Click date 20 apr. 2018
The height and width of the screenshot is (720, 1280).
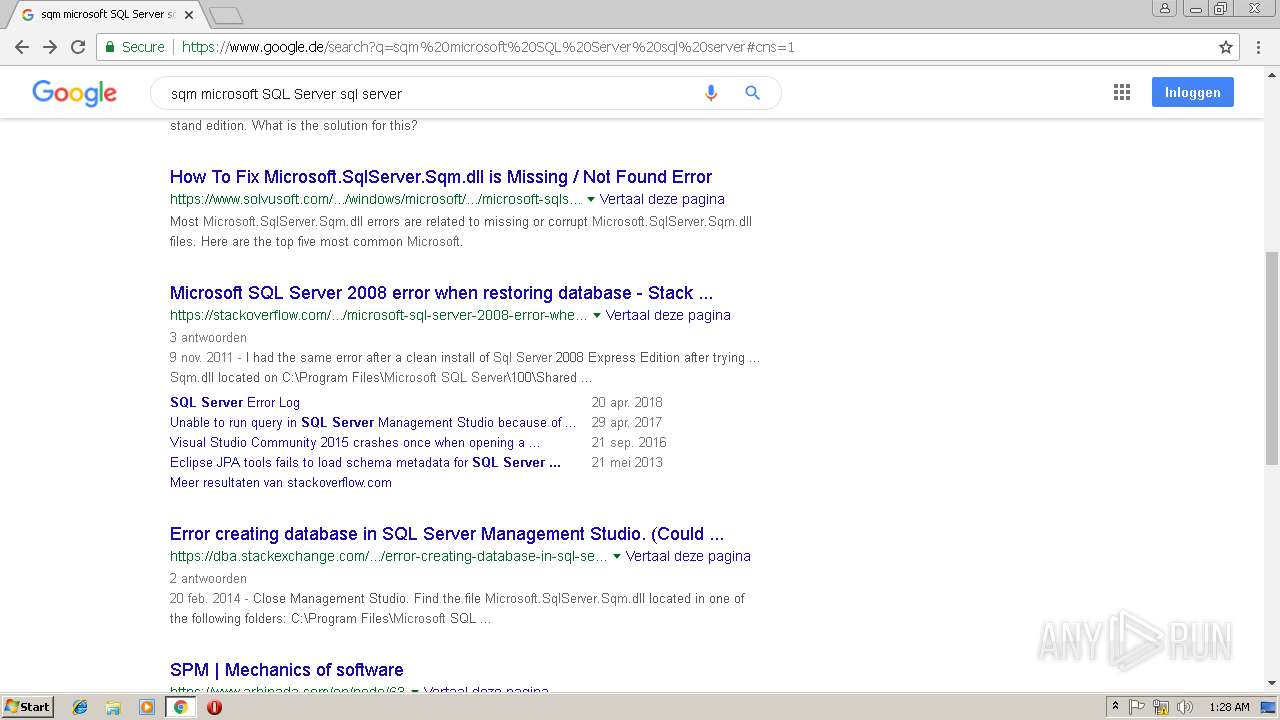[627, 402]
